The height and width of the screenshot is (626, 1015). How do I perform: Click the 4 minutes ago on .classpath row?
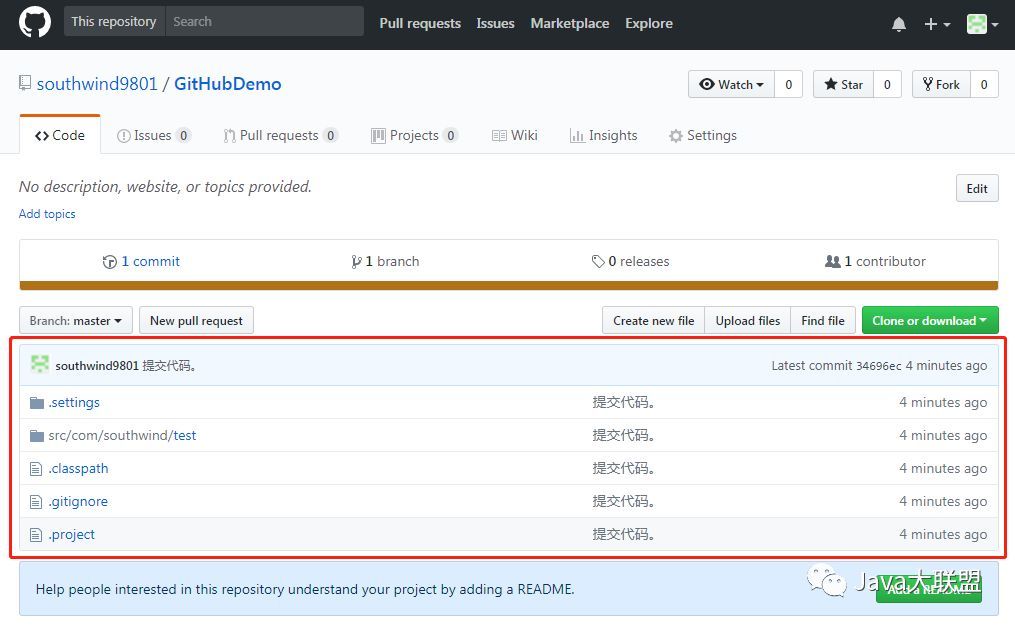coord(943,469)
